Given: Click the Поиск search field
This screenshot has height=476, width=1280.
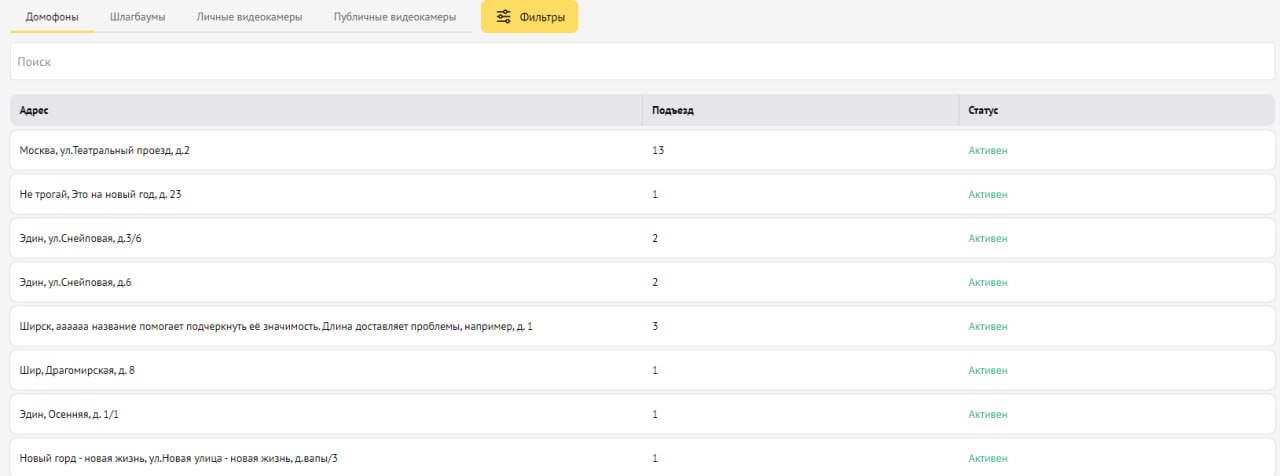Looking at the screenshot, I should pyautogui.click(x=640, y=62).
